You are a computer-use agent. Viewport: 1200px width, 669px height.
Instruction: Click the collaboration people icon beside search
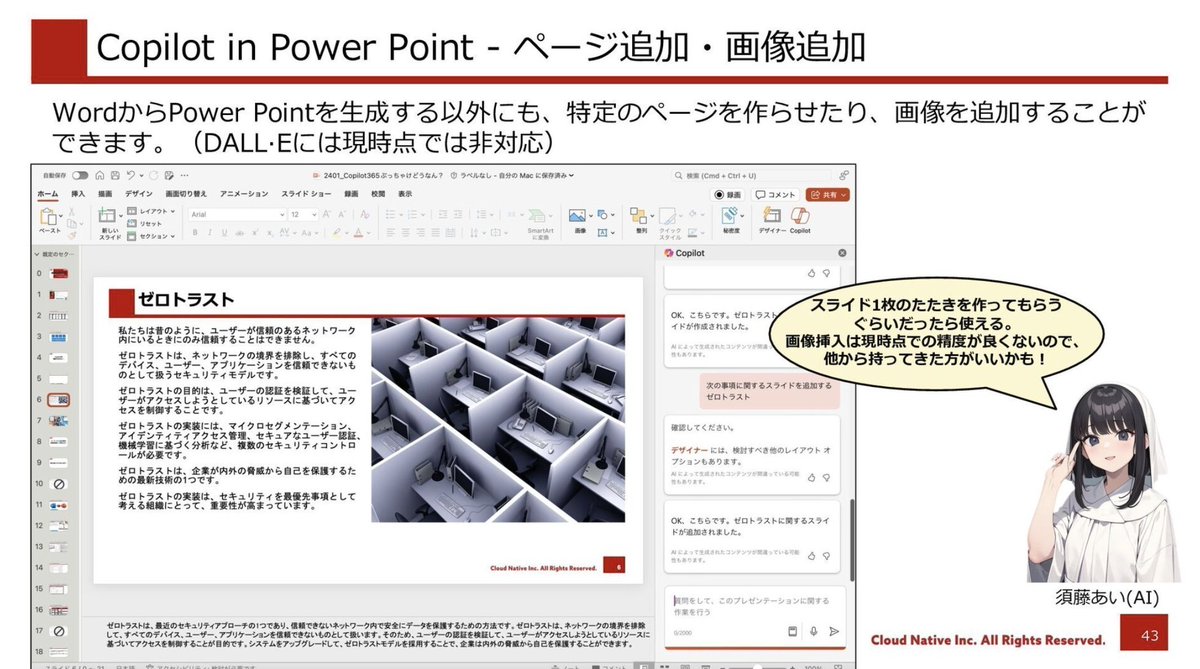coord(844,175)
